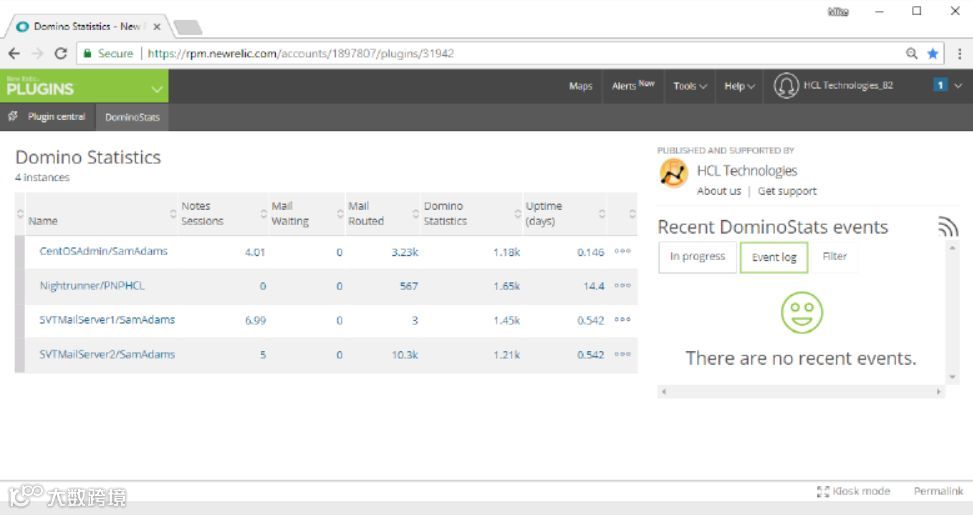Open SVTMailServer1/SamAdams instance
The width and height of the screenshot is (973, 515).
[x=107, y=320]
